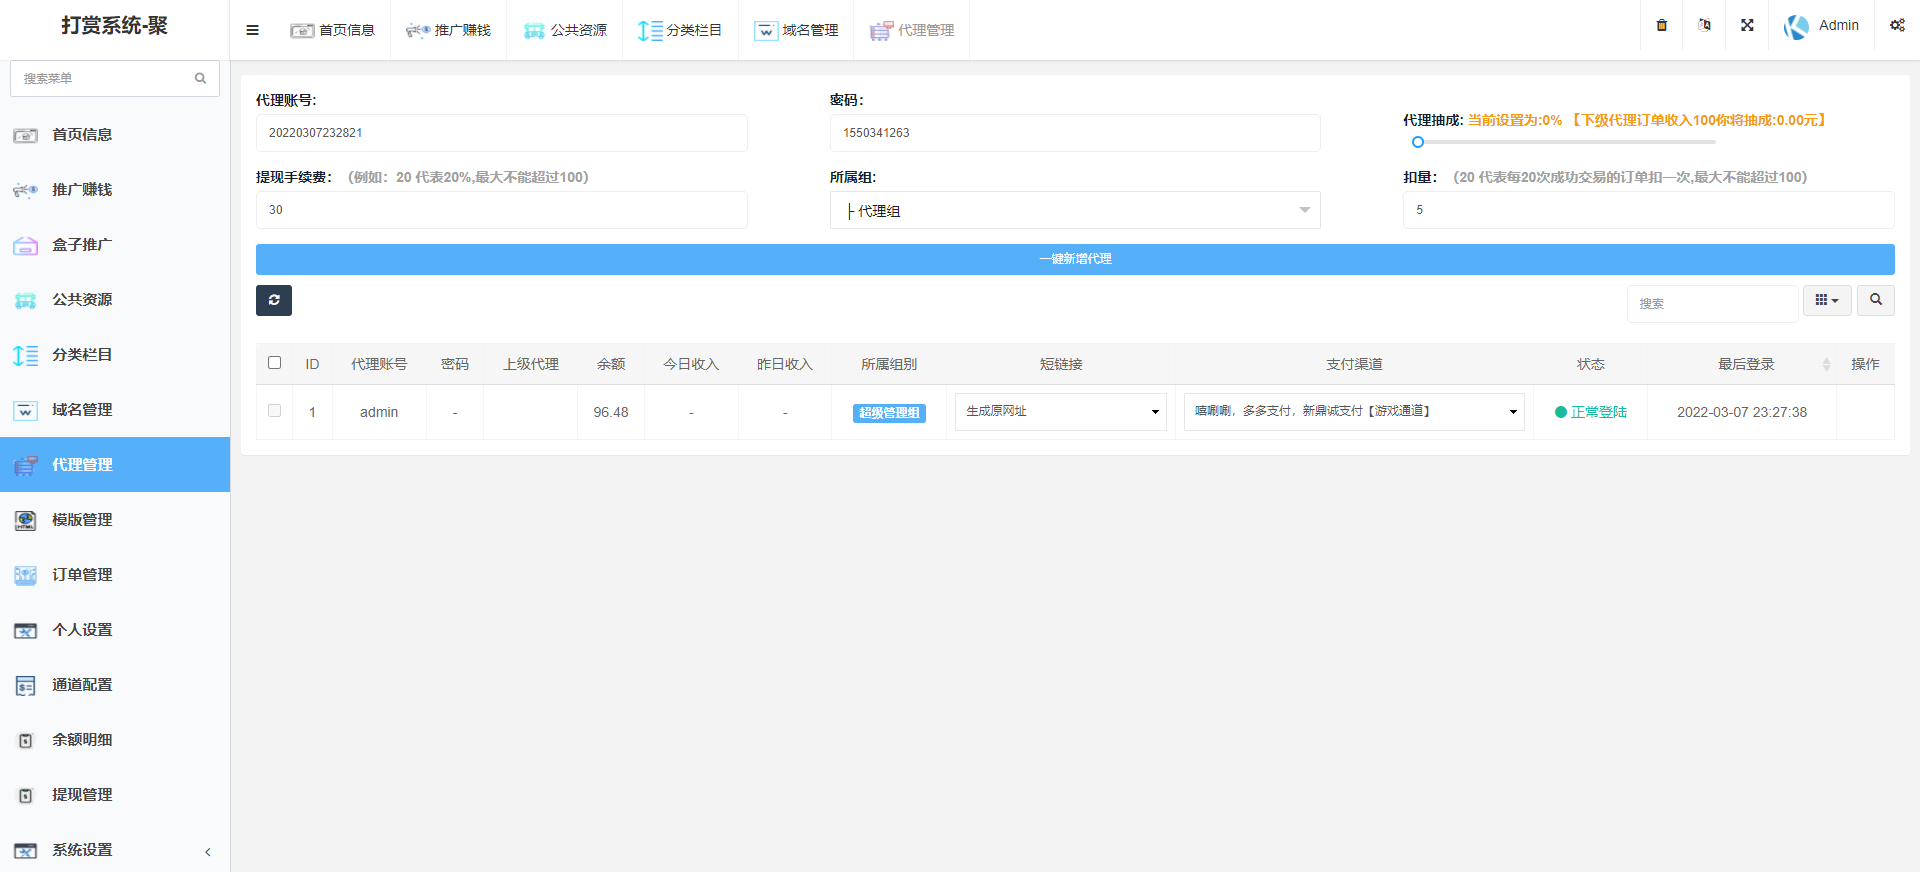Click the dark refresh table button
The height and width of the screenshot is (872, 1920).
point(274,300)
